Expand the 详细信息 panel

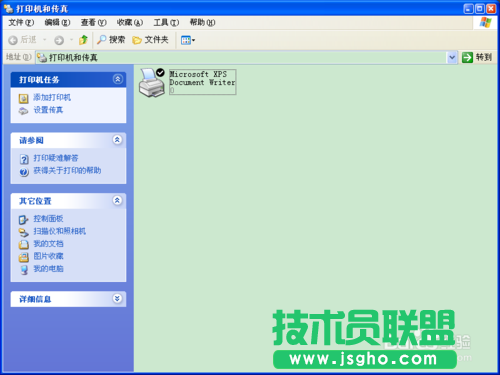point(117,299)
